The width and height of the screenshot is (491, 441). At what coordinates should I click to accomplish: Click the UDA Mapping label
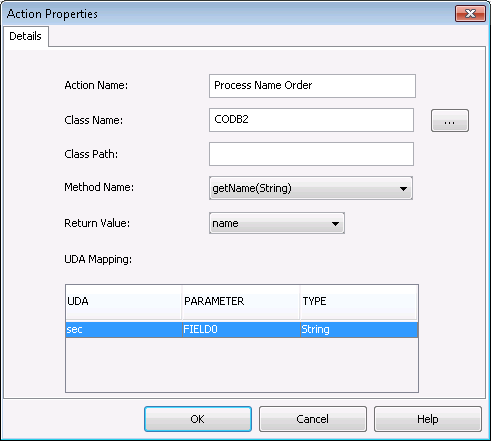point(98,259)
